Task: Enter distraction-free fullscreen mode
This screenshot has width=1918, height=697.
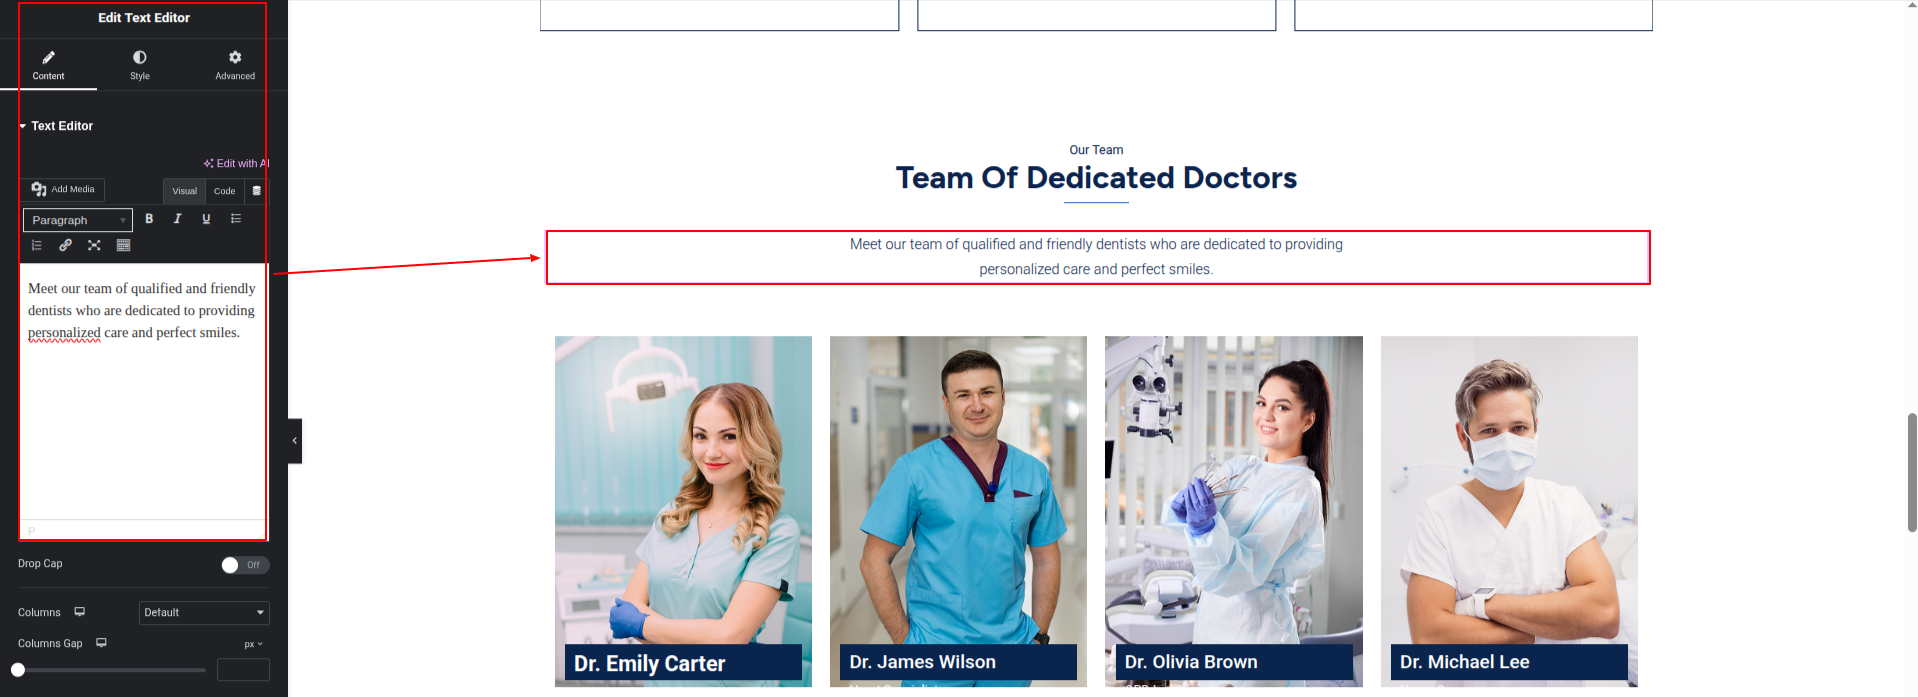Action: point(94,245)
